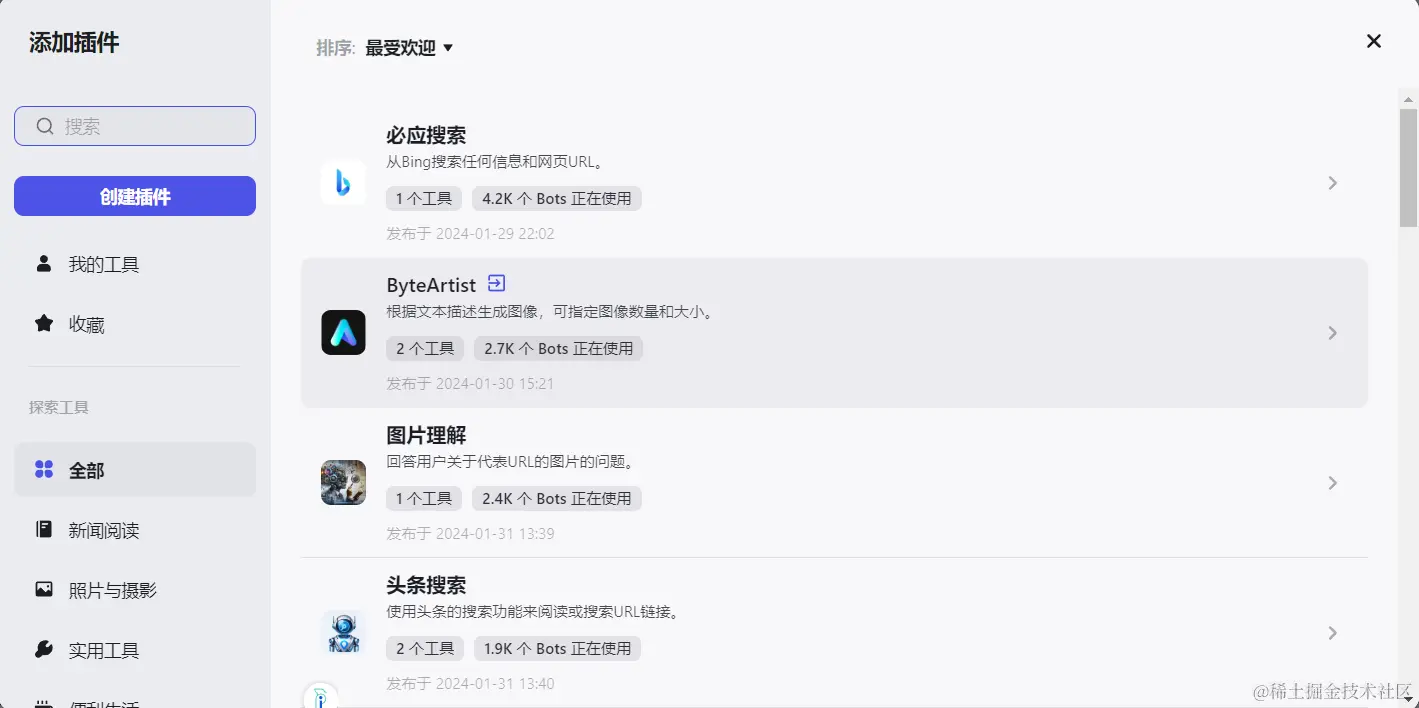Viewport: 1419px width, 708px height.
Task: Open ByteArtist via the link-arrow icon
Action: [496, 284]
